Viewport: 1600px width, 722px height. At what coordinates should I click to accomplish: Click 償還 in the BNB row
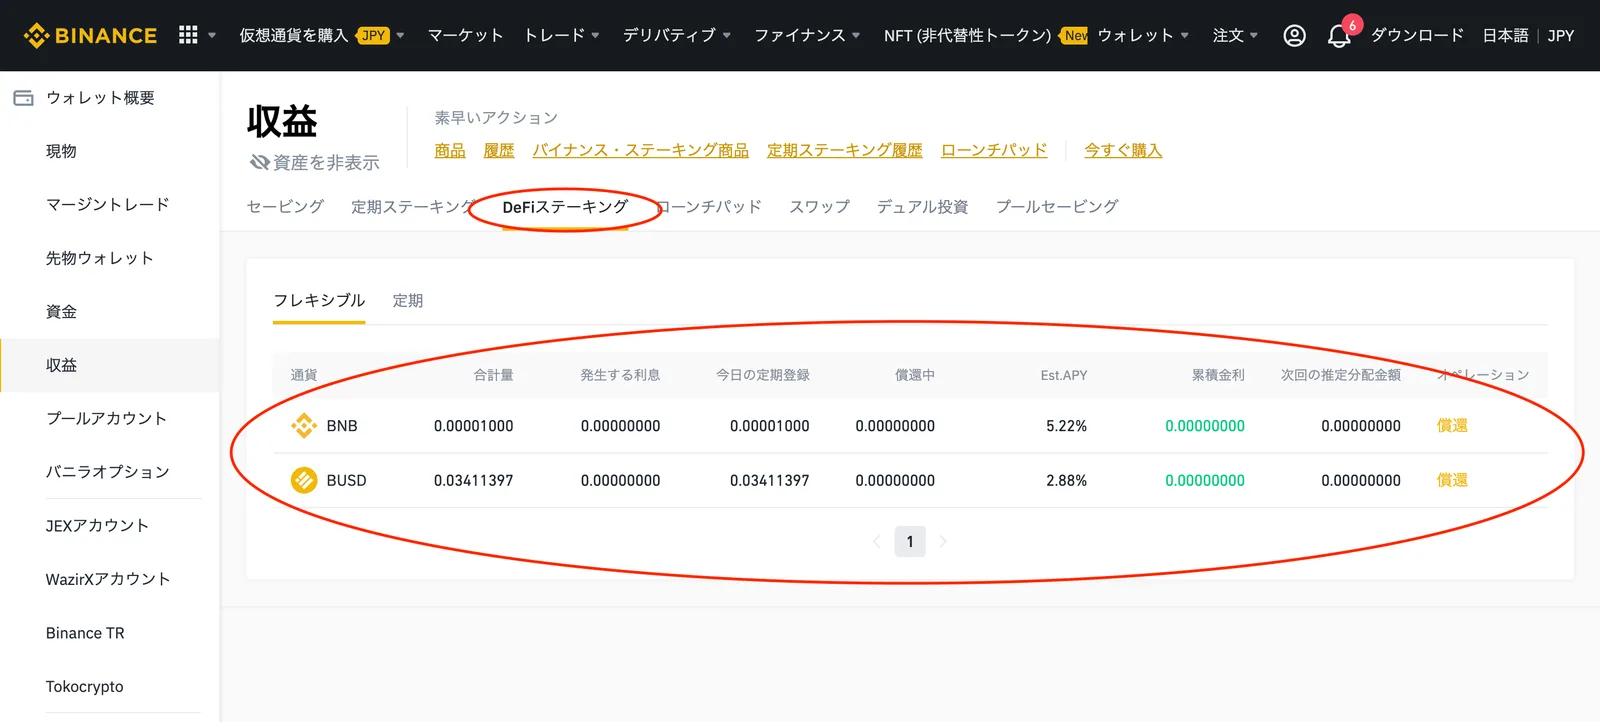(x=1452, y=426)
